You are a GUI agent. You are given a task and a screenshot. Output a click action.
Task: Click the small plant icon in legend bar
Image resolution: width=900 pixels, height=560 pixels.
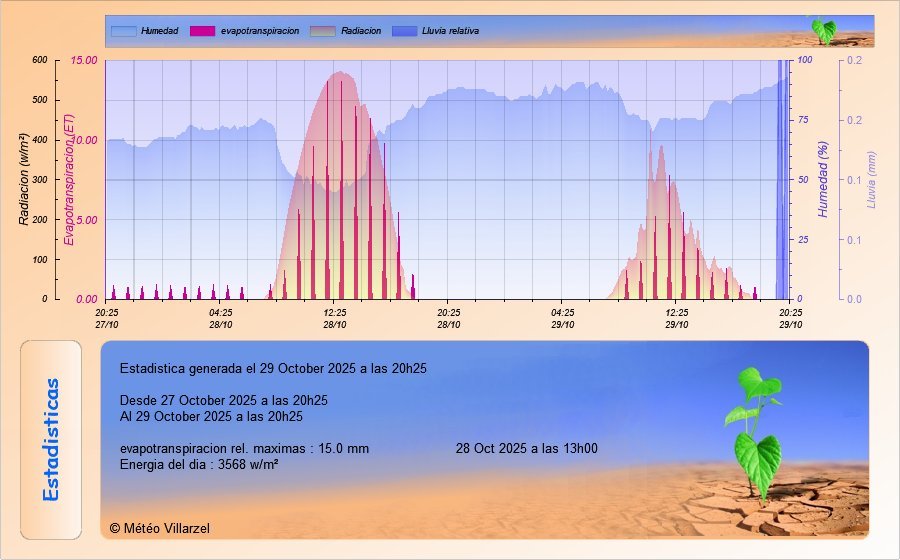[x=823, y=29]
